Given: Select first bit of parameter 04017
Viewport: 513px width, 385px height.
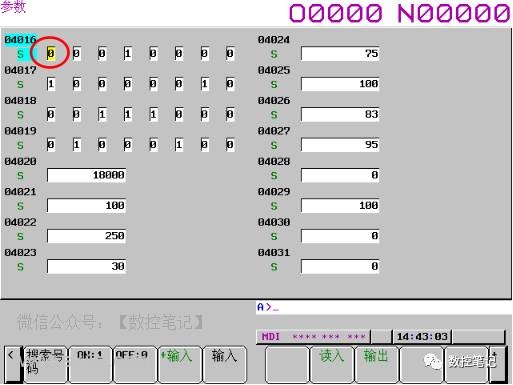Looking at the screenshot, I should coord(51,84).
